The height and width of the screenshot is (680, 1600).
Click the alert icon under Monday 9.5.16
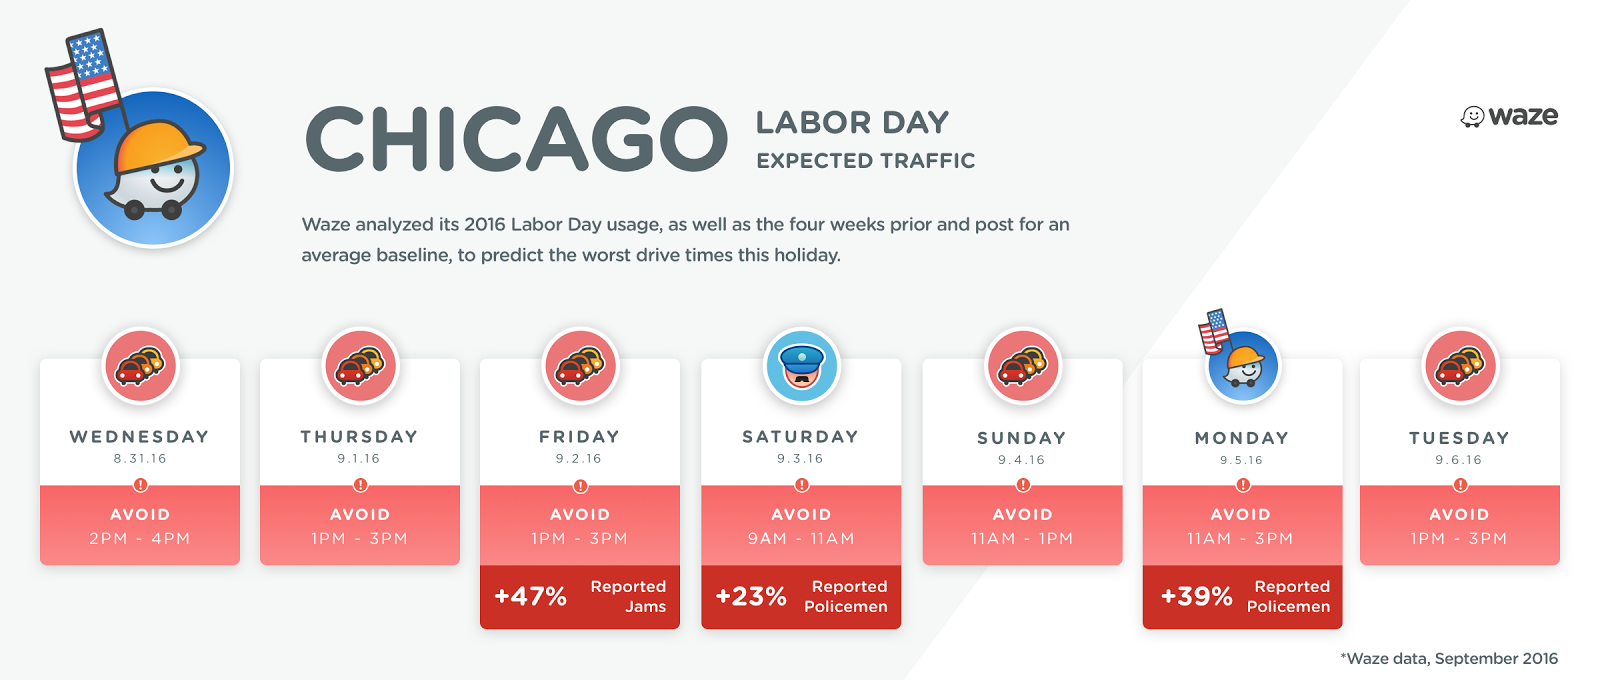(x=1243, y=485)
